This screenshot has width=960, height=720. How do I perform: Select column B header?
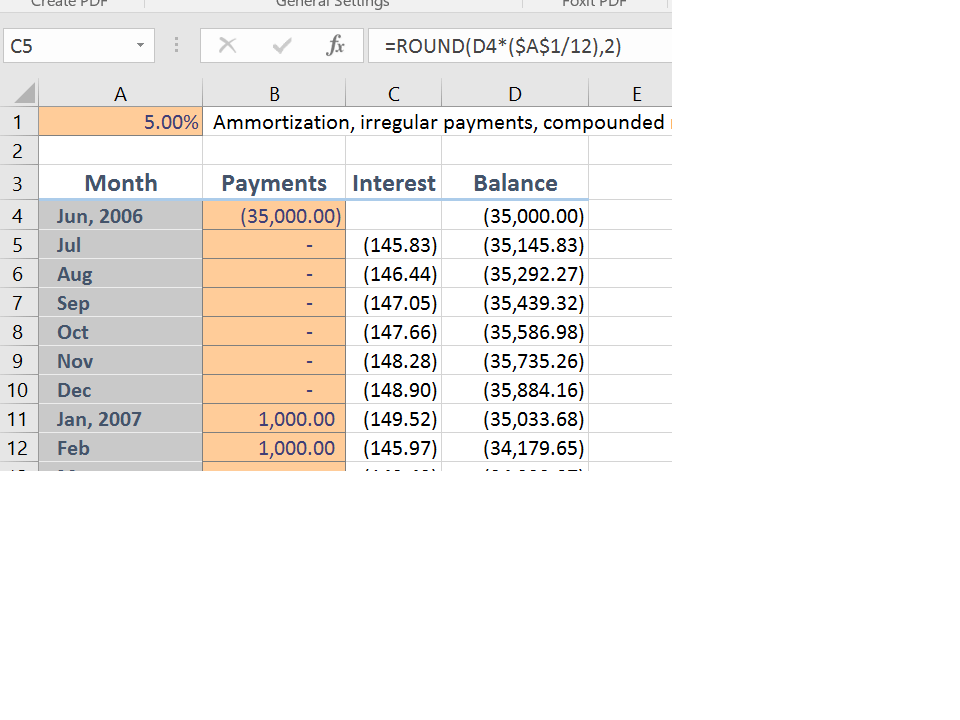tap(274, 94)
